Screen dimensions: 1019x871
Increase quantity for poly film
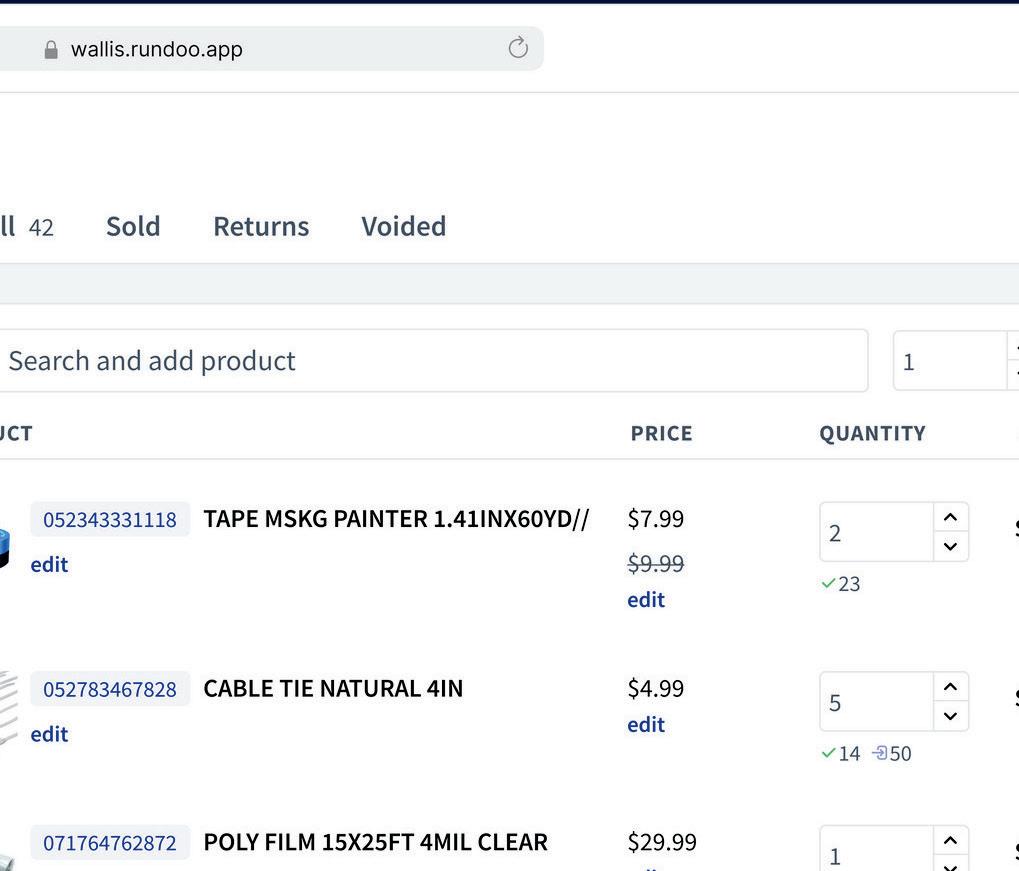tap(950, 841)
